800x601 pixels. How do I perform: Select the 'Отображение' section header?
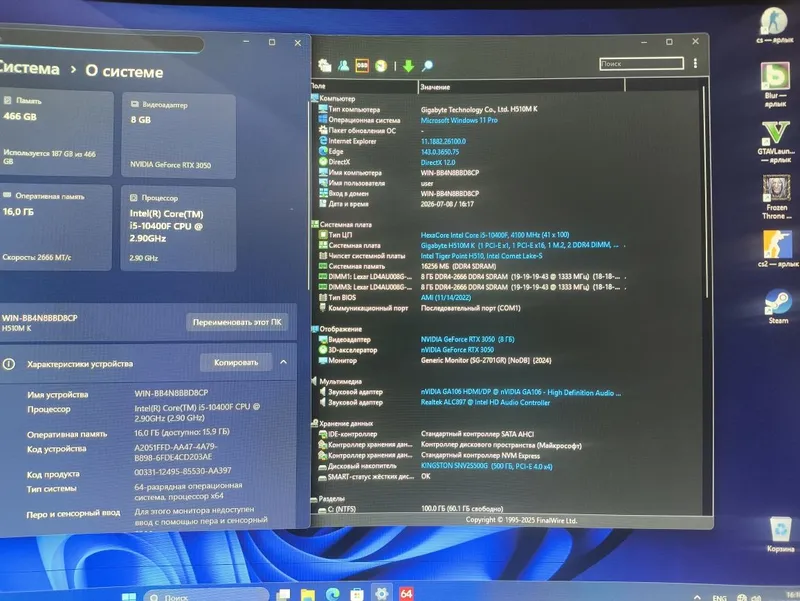point(336,329)
